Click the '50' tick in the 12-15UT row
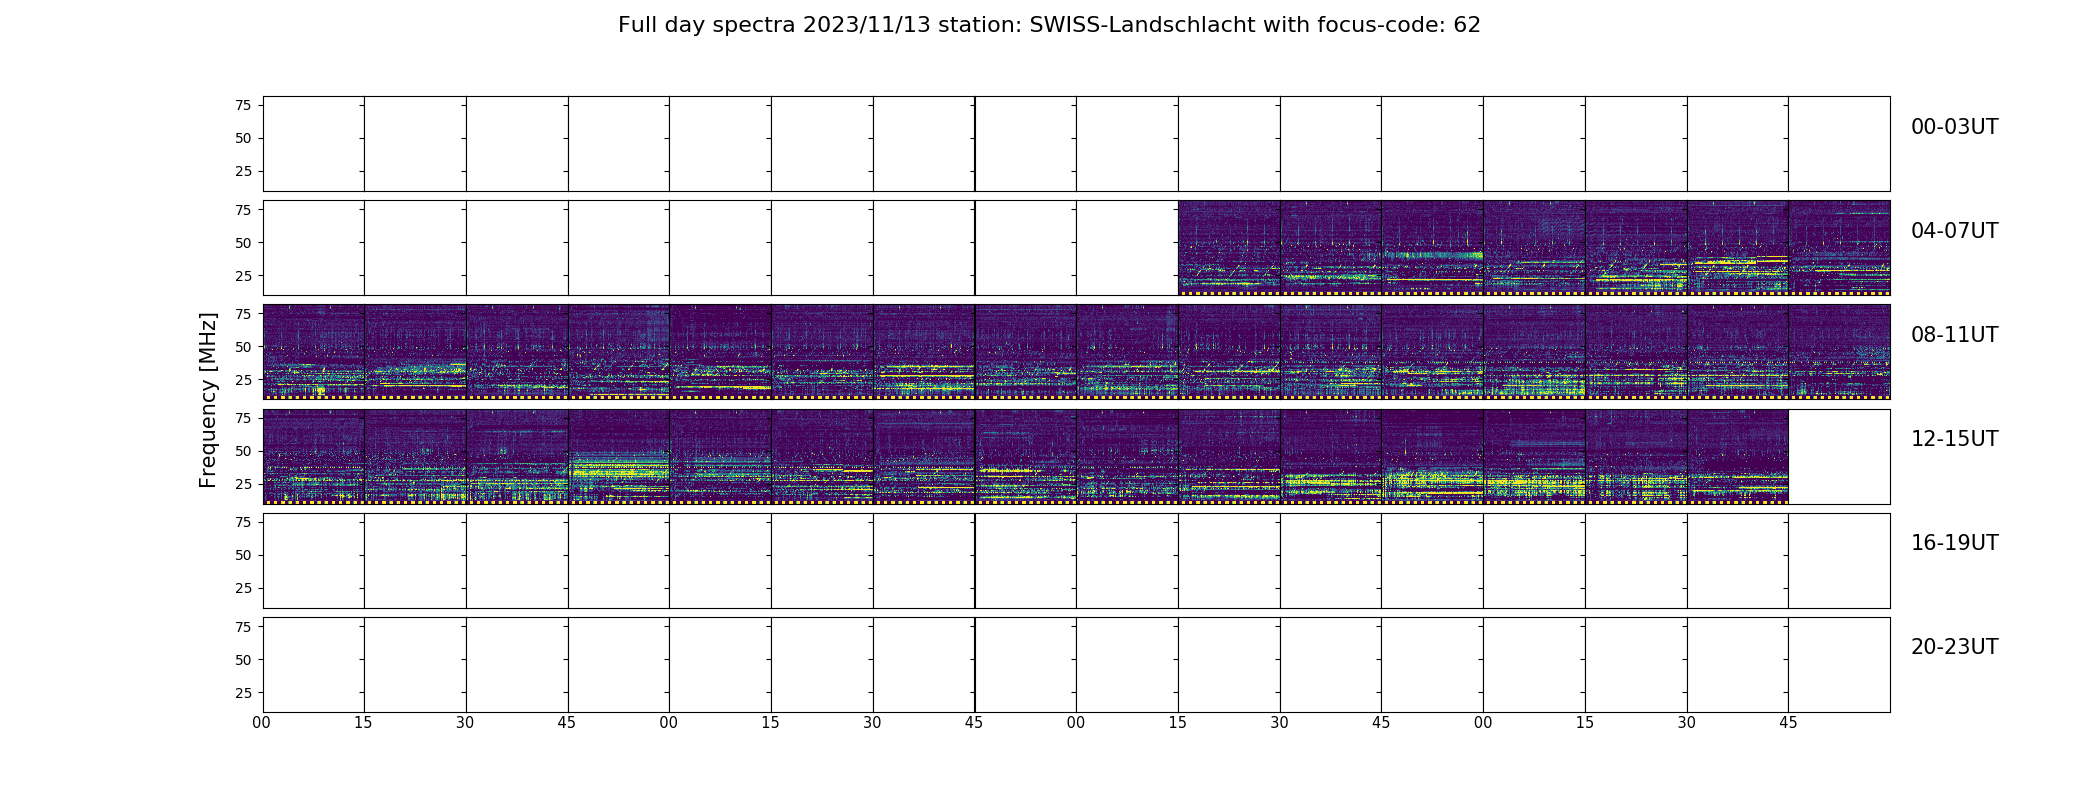 [x=243, y=450]
